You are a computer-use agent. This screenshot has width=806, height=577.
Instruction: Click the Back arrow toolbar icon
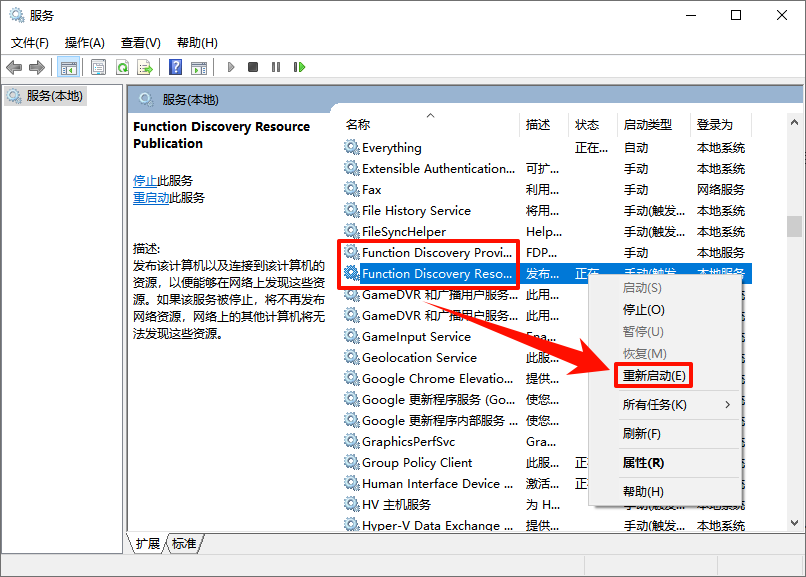(14, 67)
